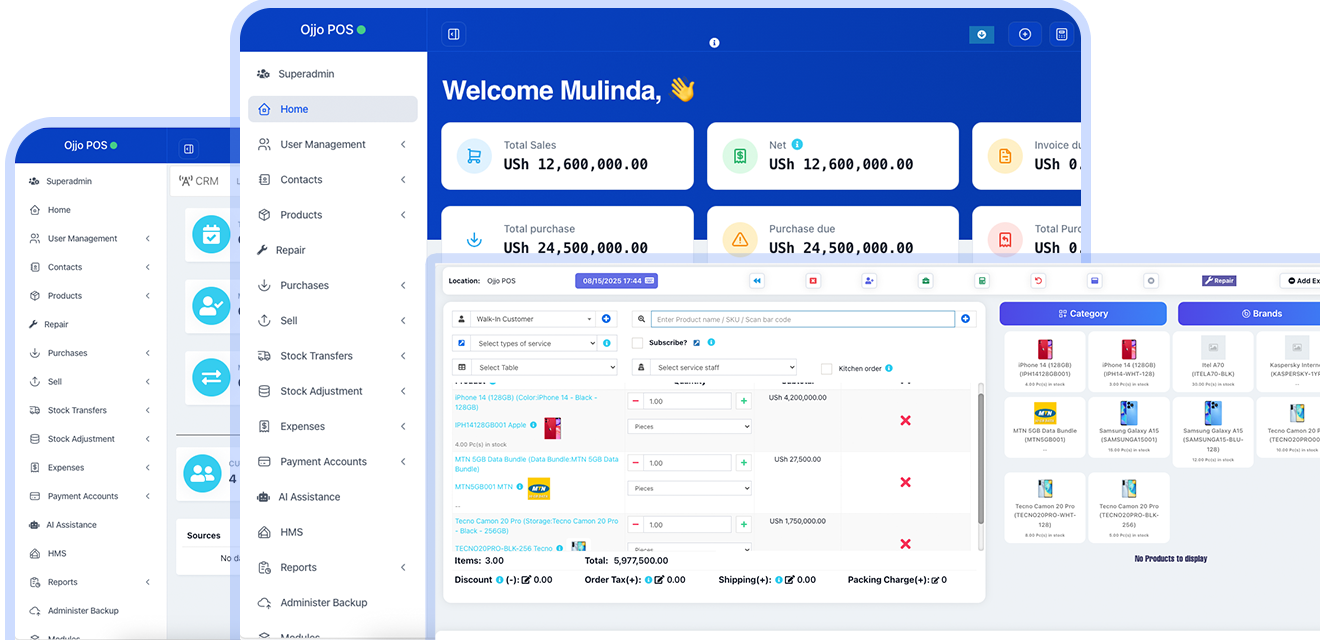Screen dimensions: 1320x640
Task: Click the Repair button in POS toolbar
Action: (x=1219, y=281)
